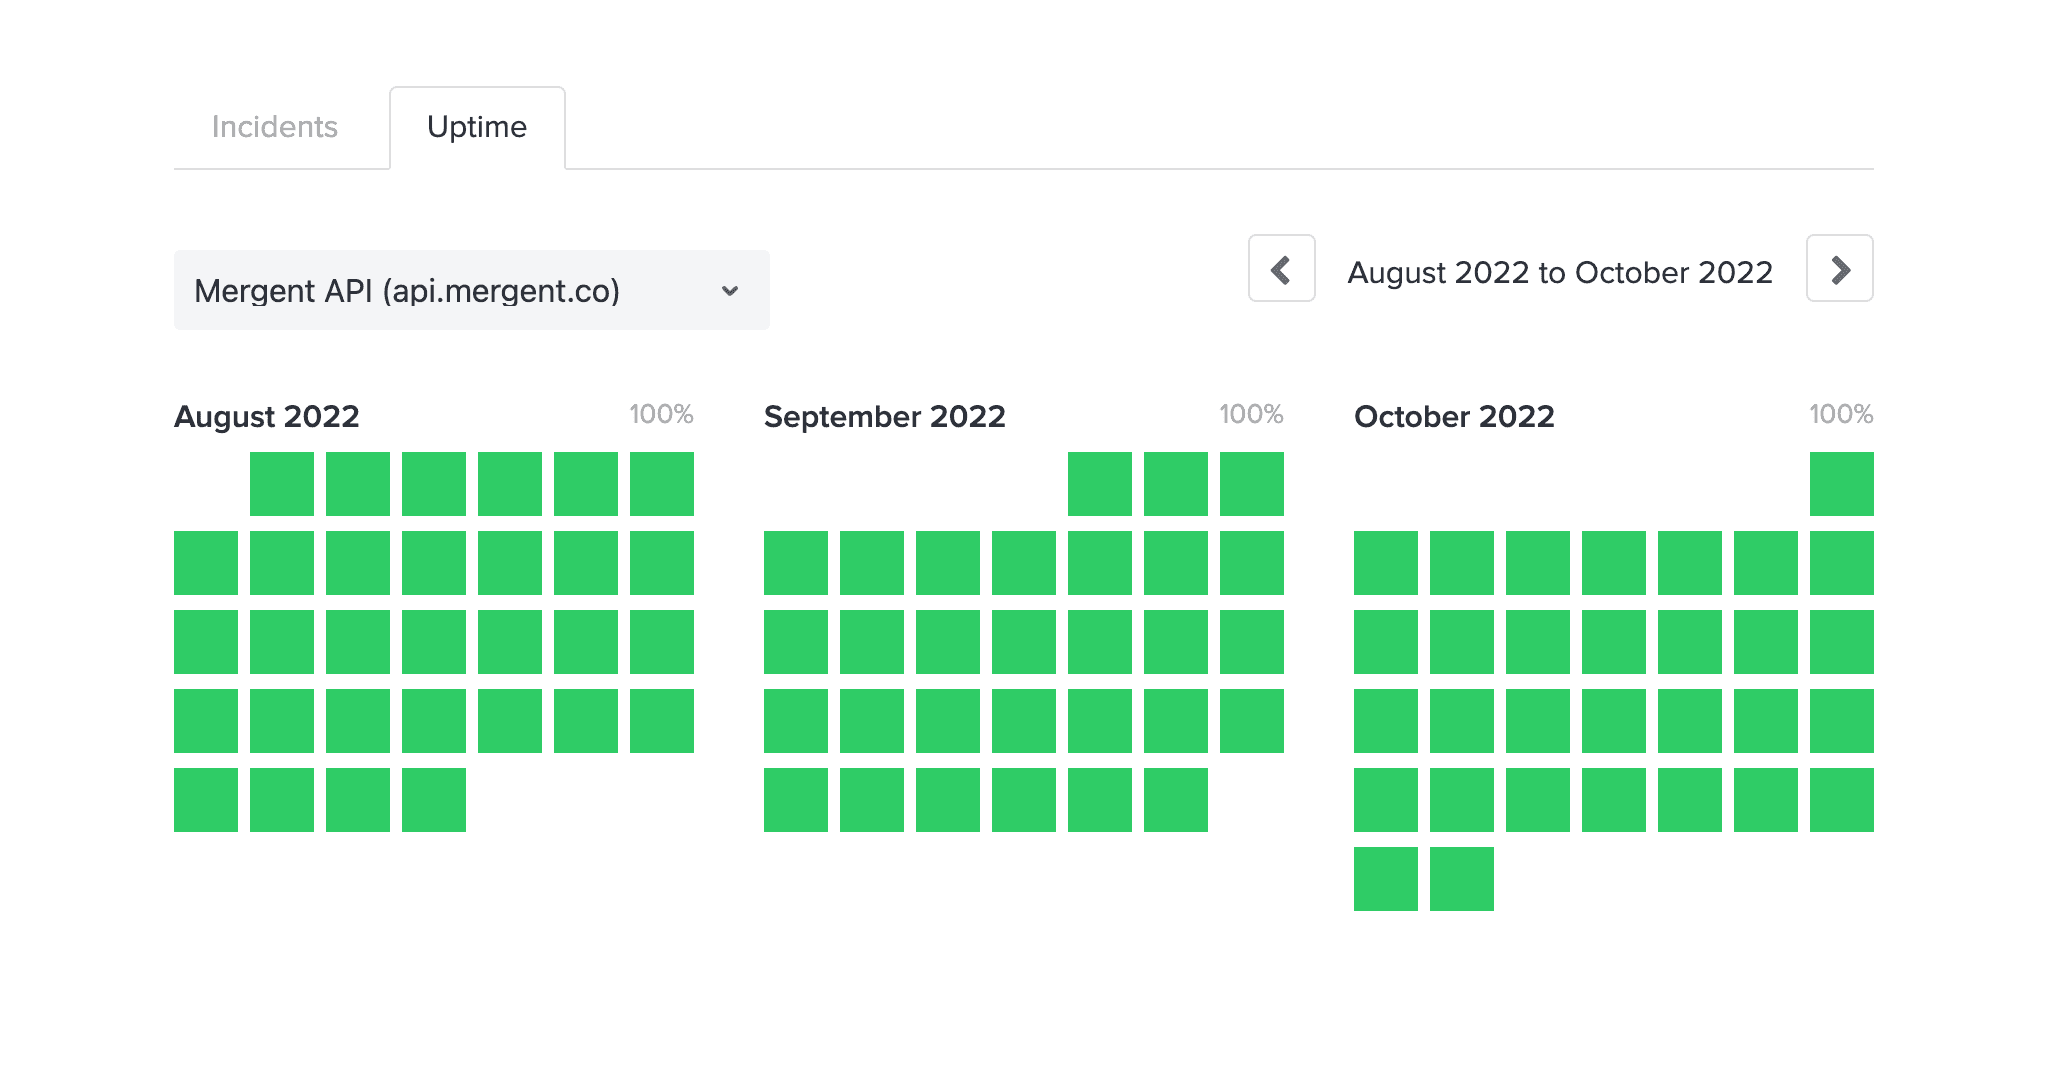Click the right chevron arrow button
This screenshot has width=2048, height=1076.
click(1838, 269)
